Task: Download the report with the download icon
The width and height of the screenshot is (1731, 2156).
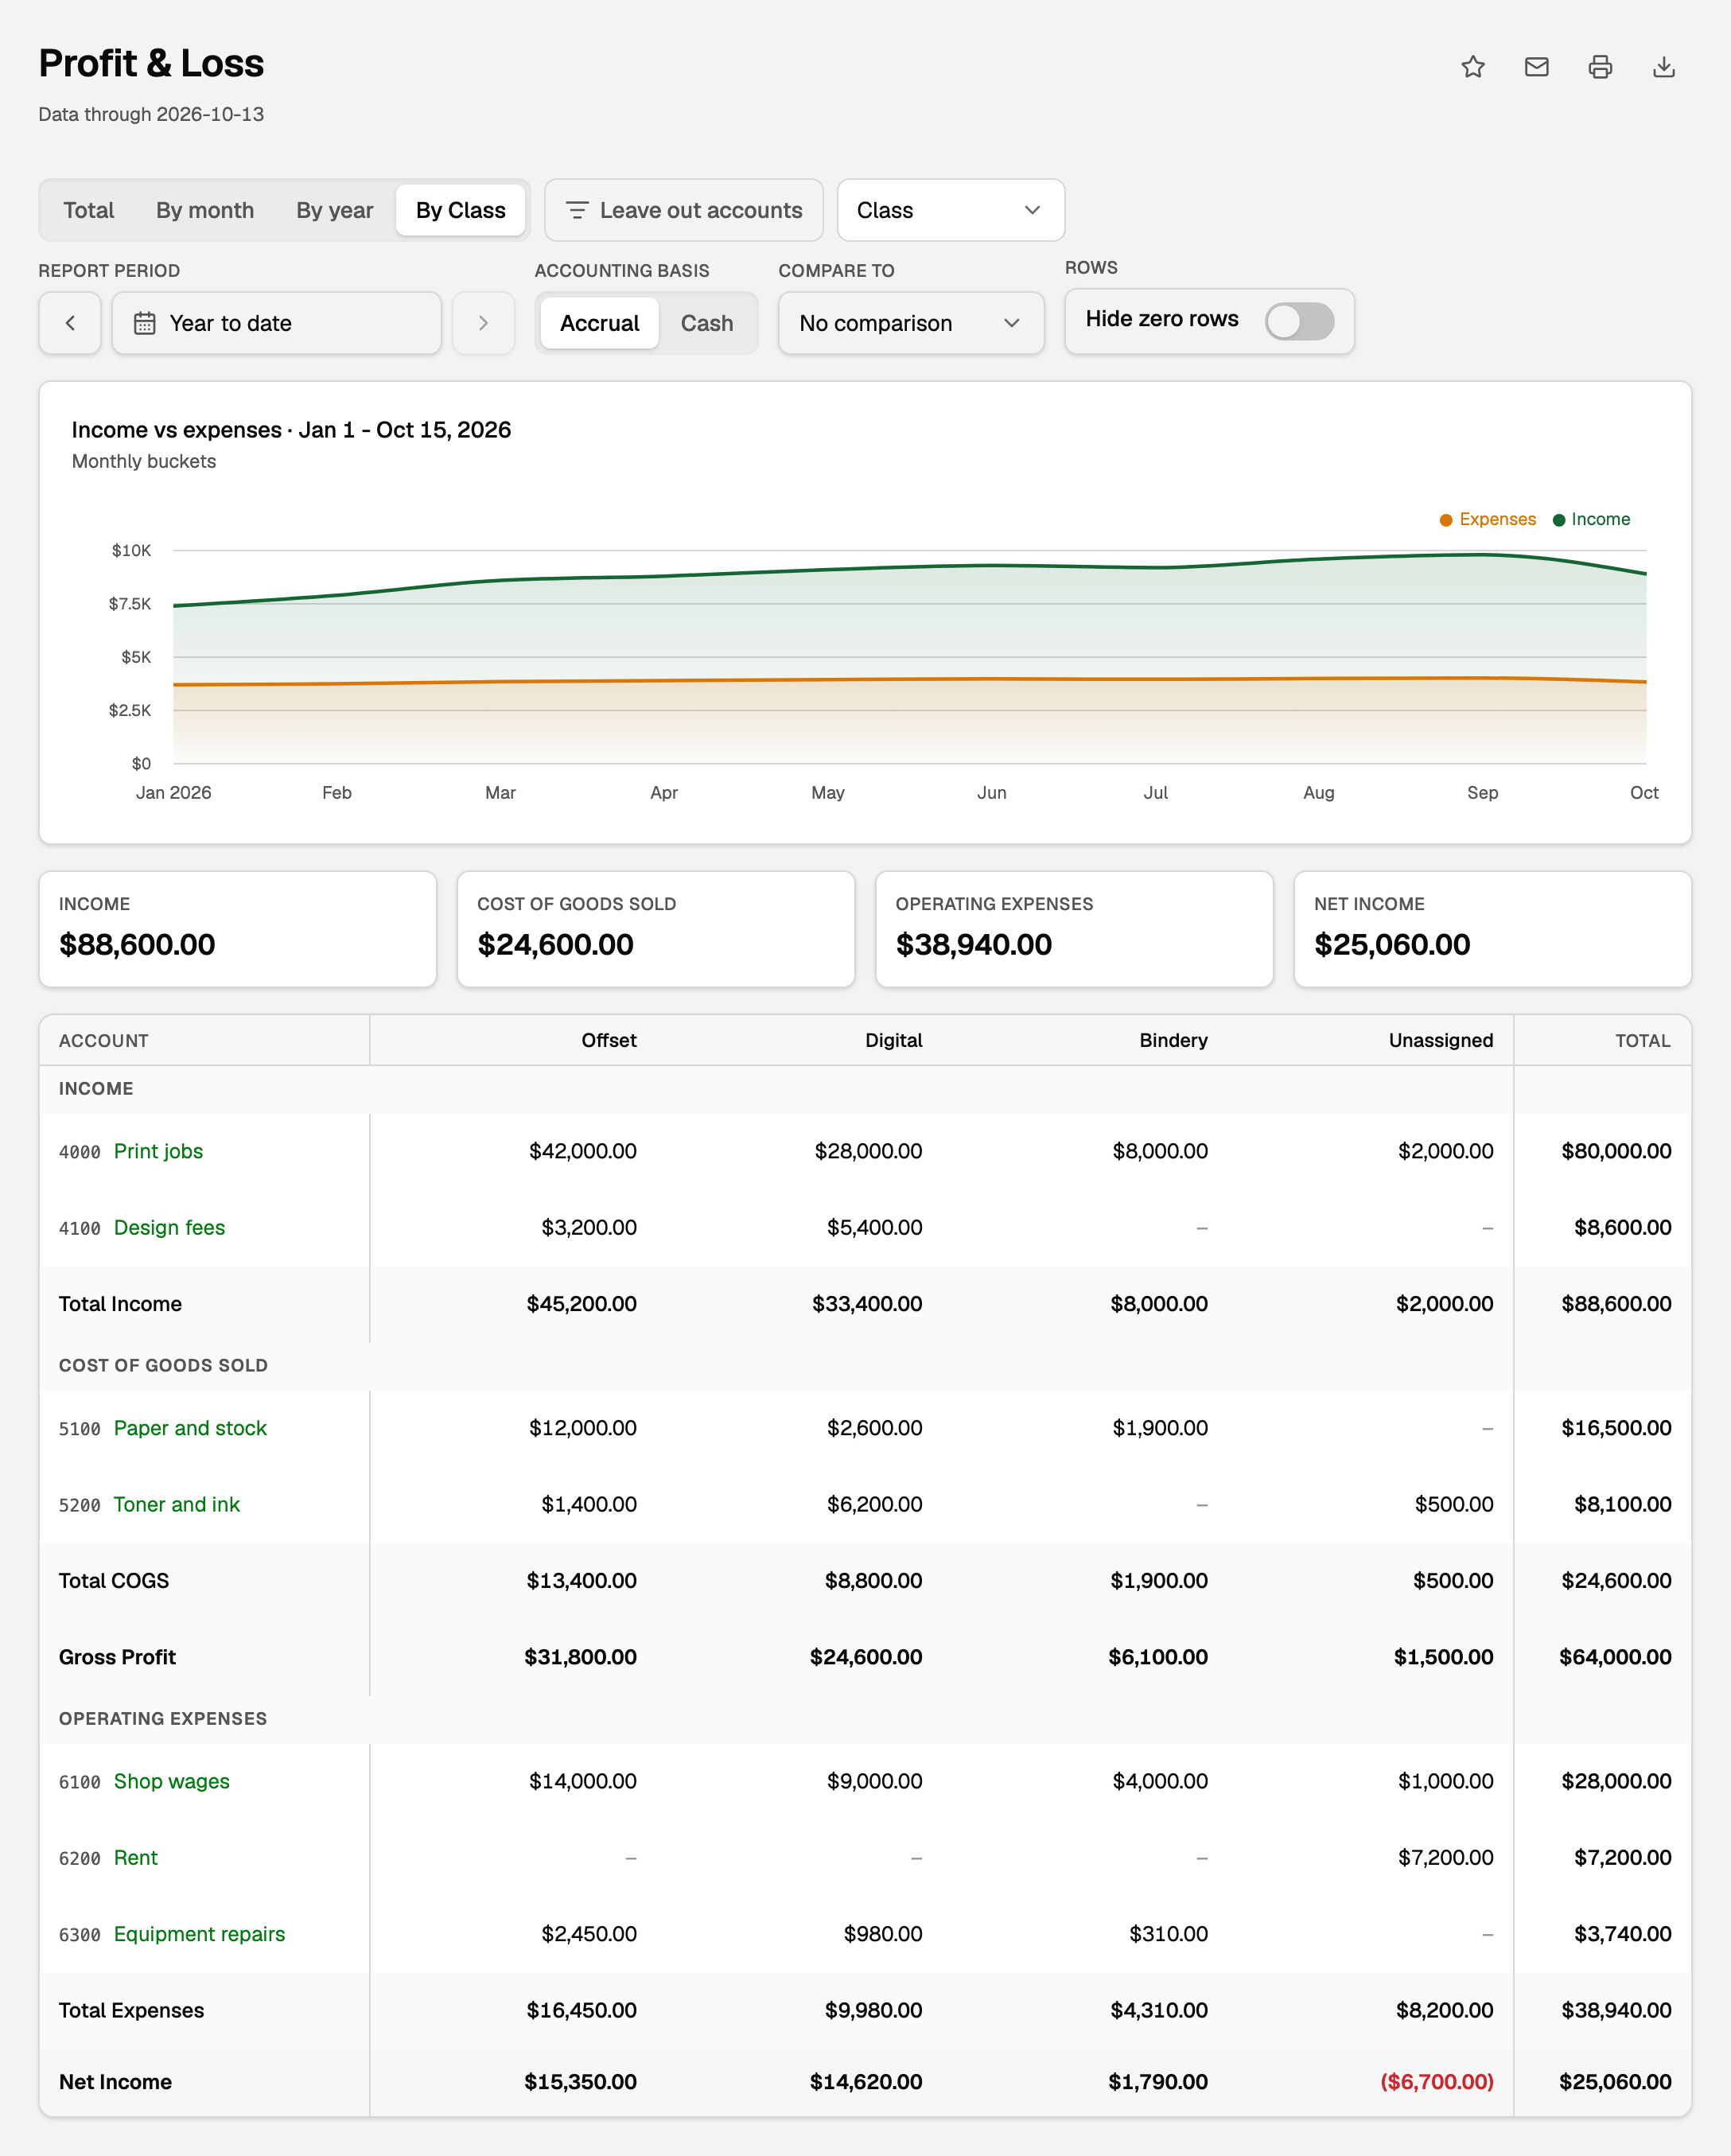Action: pyautogui.click(x=1664, y=67)
